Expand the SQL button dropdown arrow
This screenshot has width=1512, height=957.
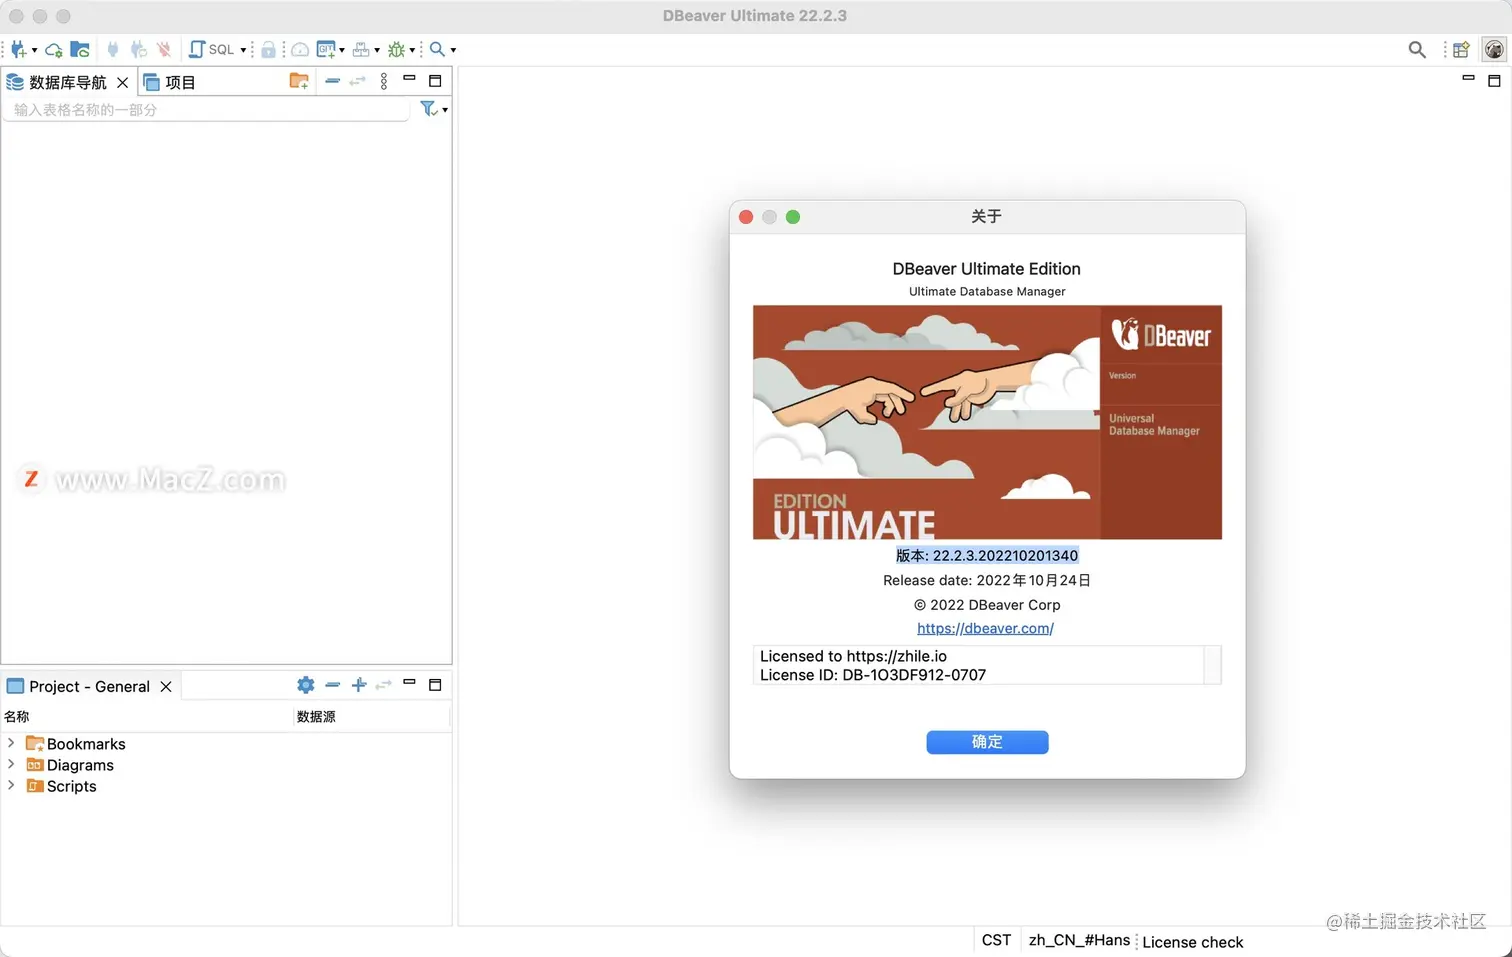click(243, 50)
